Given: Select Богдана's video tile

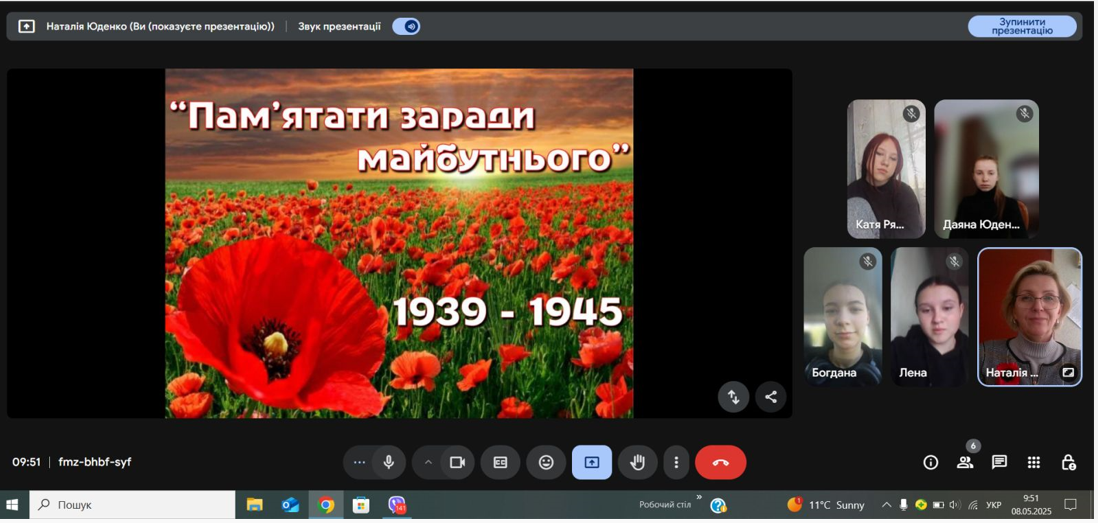Looking at the screenshot, I should (x=843, y=316).
